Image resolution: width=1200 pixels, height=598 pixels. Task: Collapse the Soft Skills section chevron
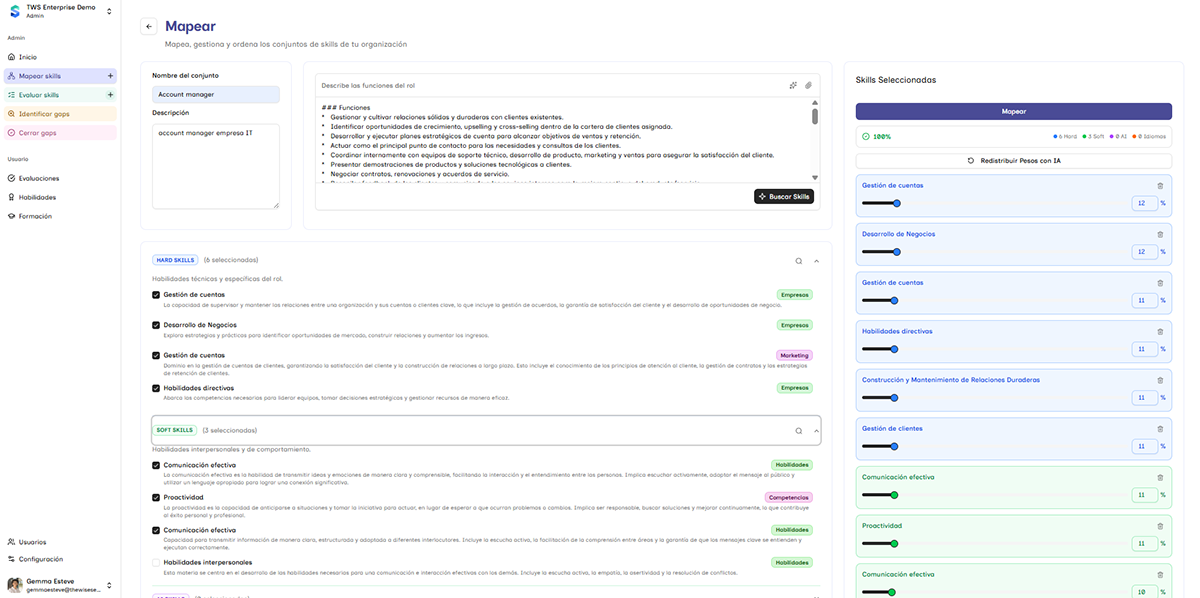(x=817, y=431)
